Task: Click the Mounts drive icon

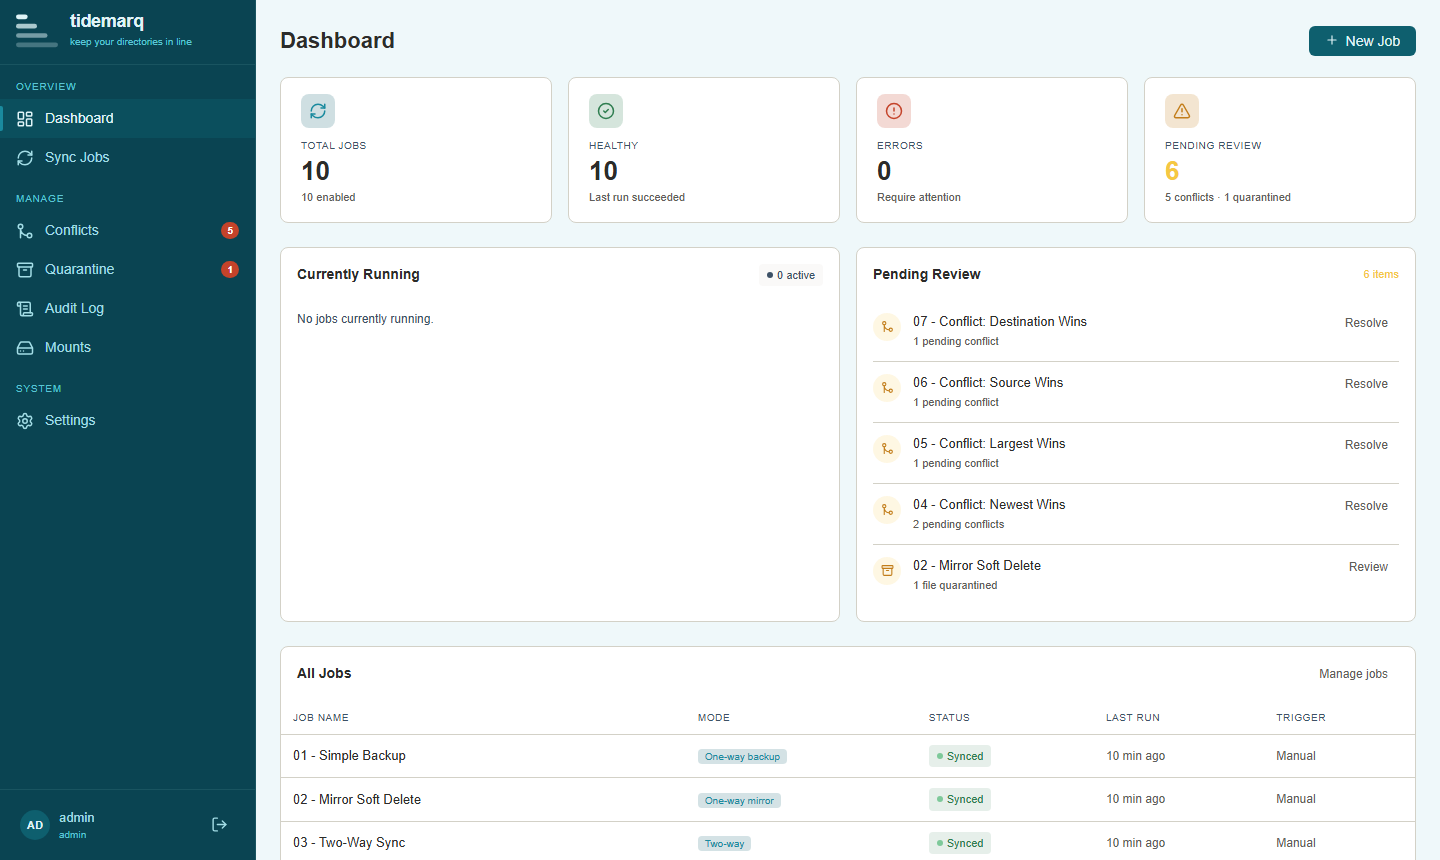Action: point(25,348)
